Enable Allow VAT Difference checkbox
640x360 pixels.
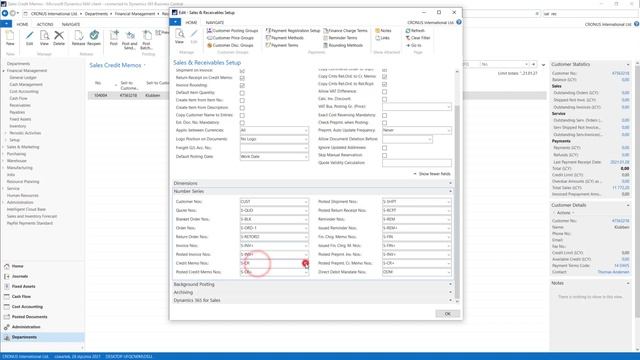click(x=384, y=91)
